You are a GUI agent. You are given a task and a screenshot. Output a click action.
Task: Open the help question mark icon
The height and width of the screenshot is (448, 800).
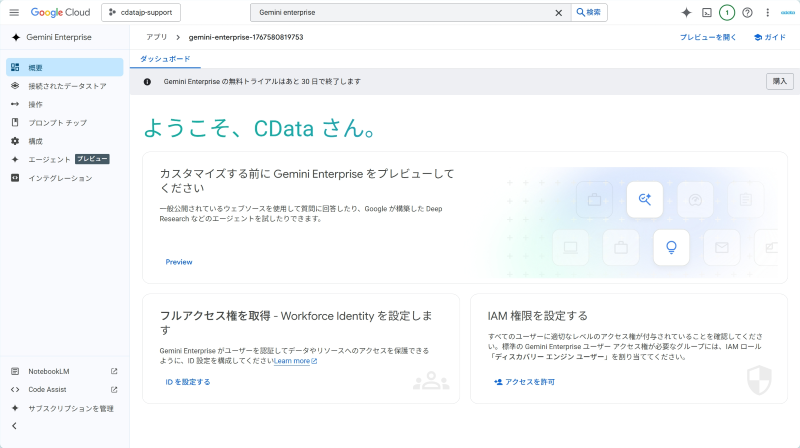click(747, 13)
